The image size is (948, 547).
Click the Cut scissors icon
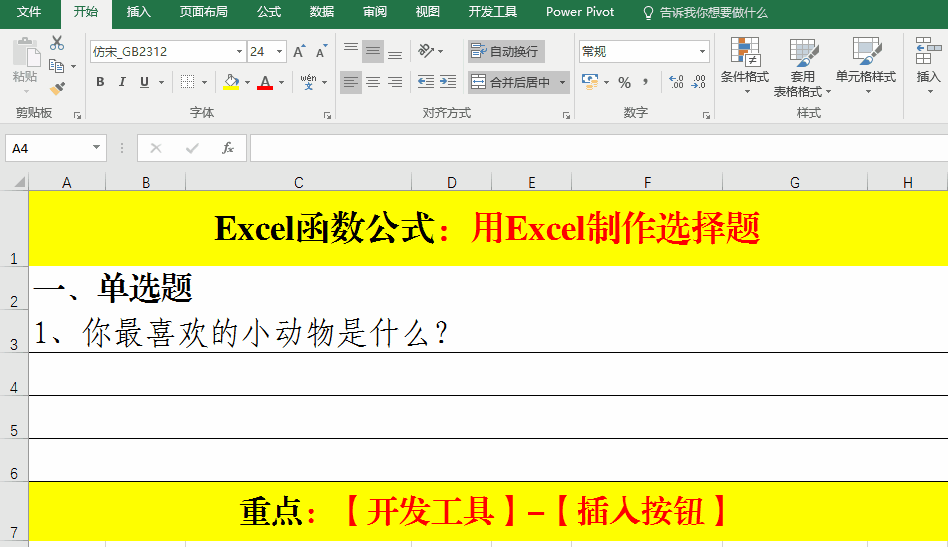[x=57, y=43]
